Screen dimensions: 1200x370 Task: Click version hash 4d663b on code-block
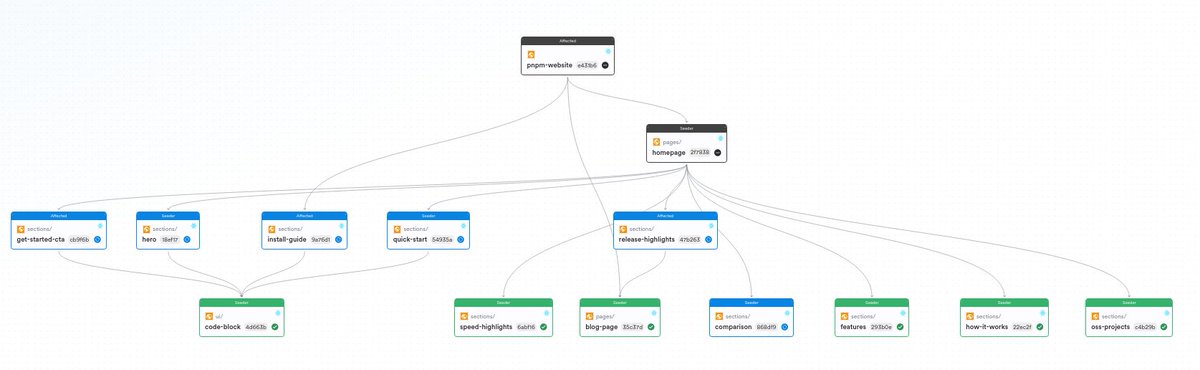click(x=256, y=327)
